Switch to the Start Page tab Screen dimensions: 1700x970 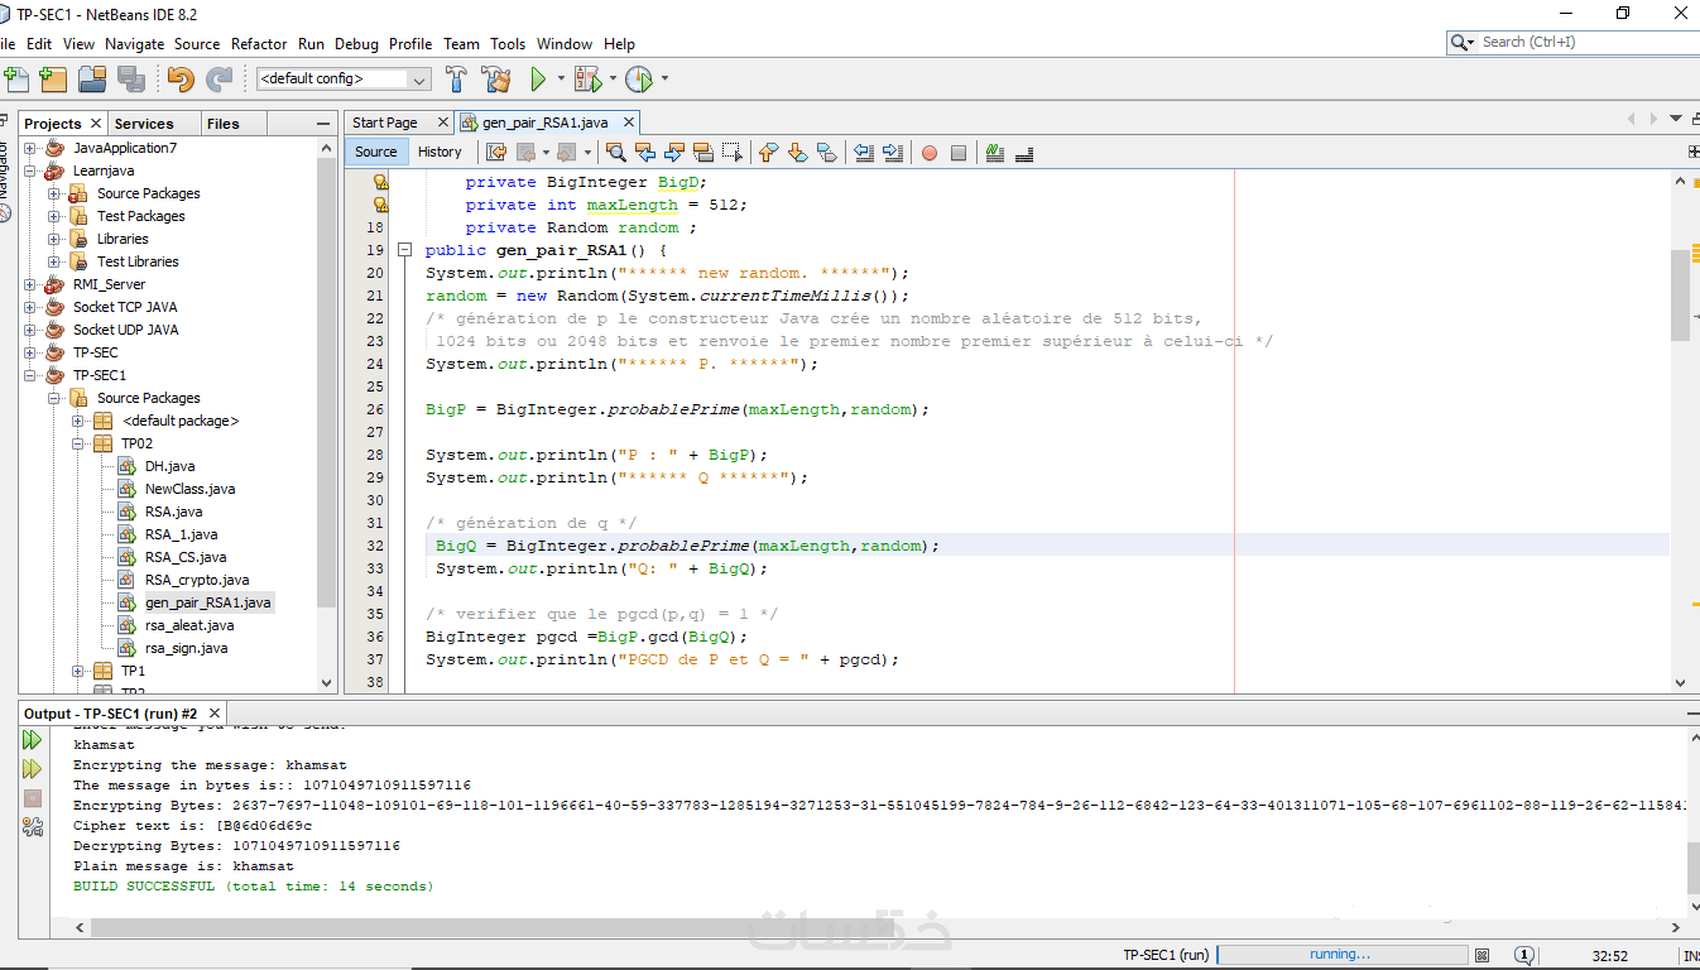coord(385,122)
